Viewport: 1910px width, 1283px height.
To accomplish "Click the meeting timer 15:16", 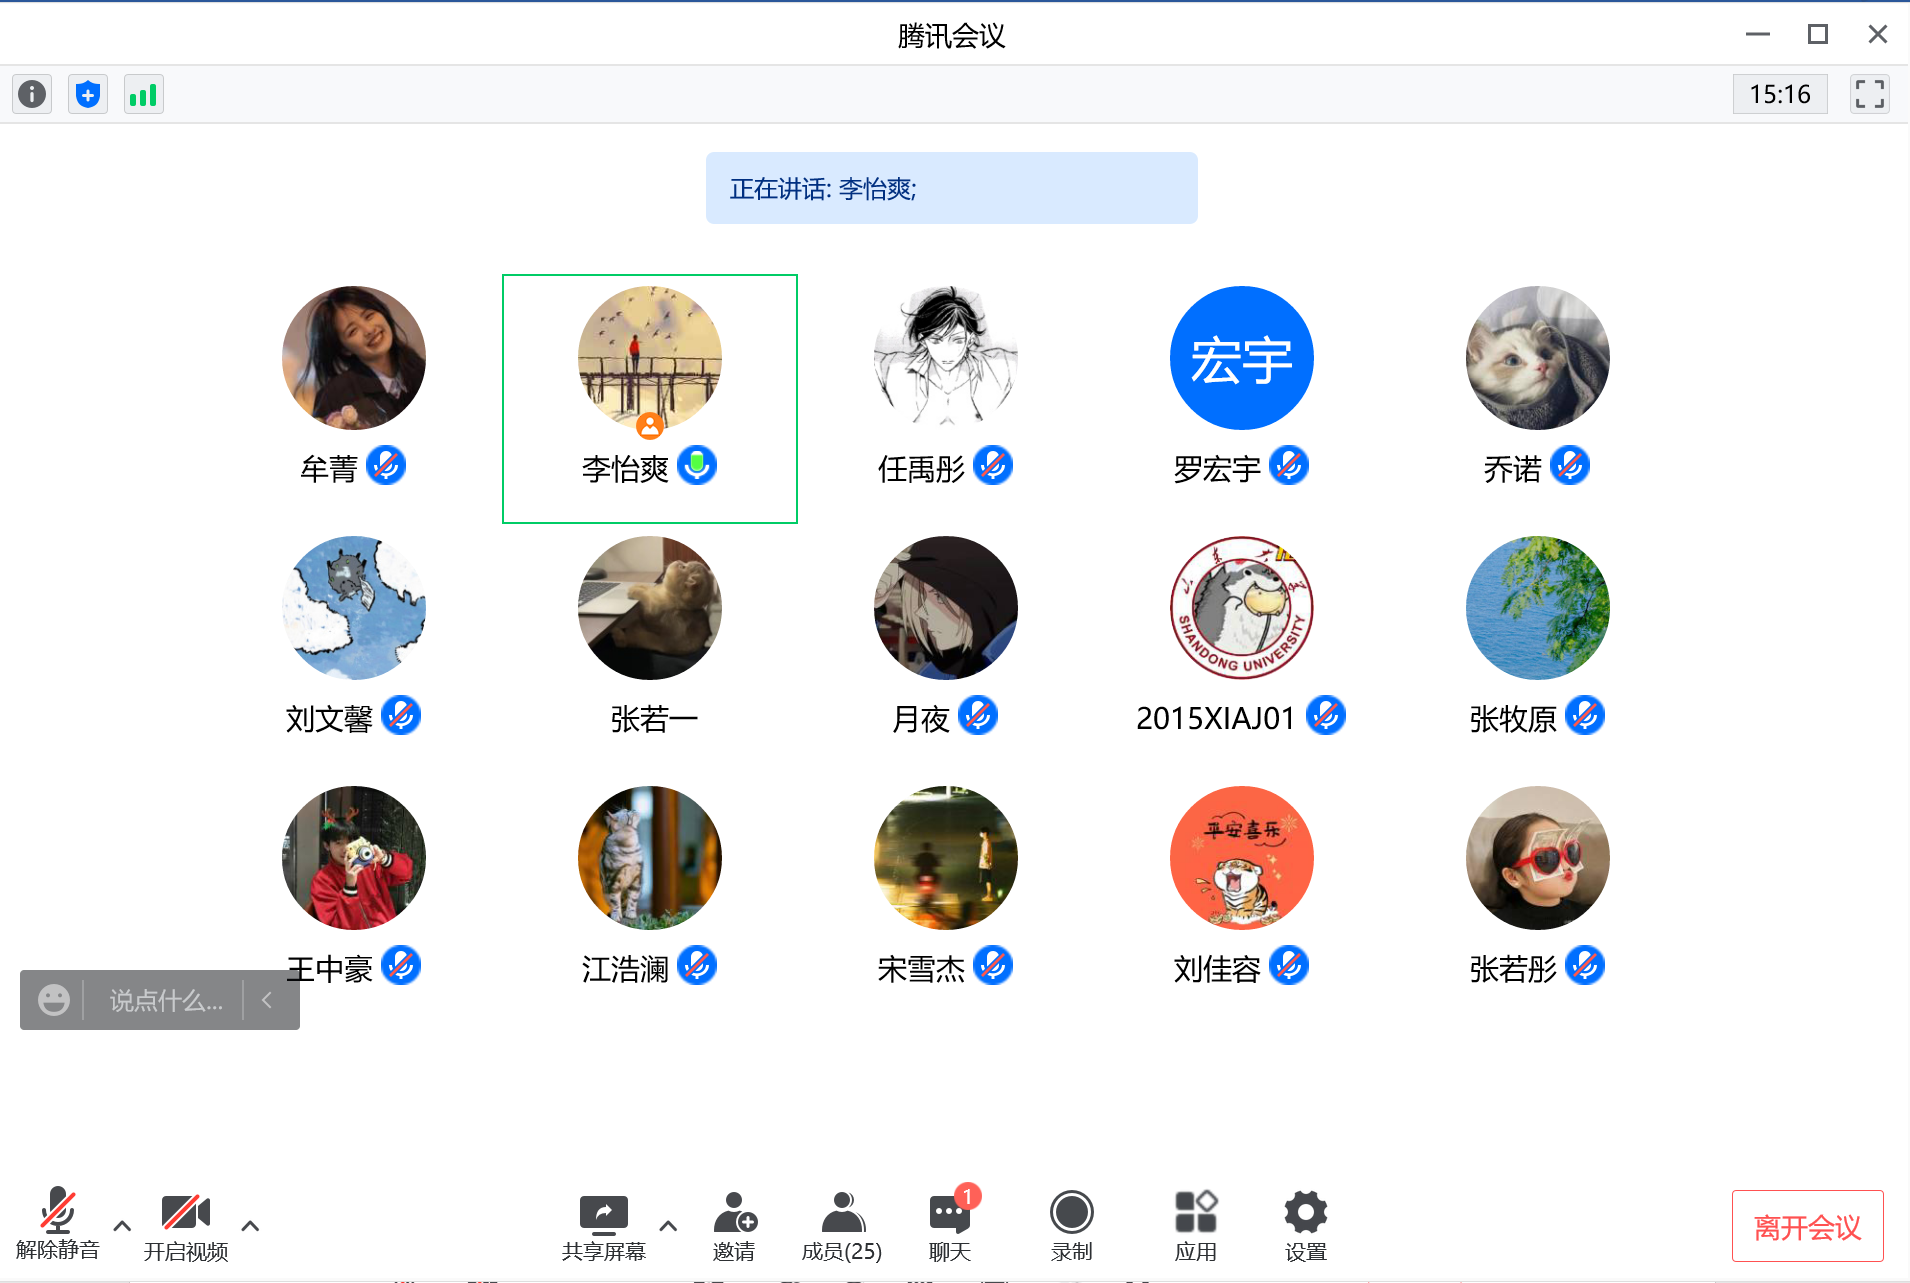I will click(1780, 94).
